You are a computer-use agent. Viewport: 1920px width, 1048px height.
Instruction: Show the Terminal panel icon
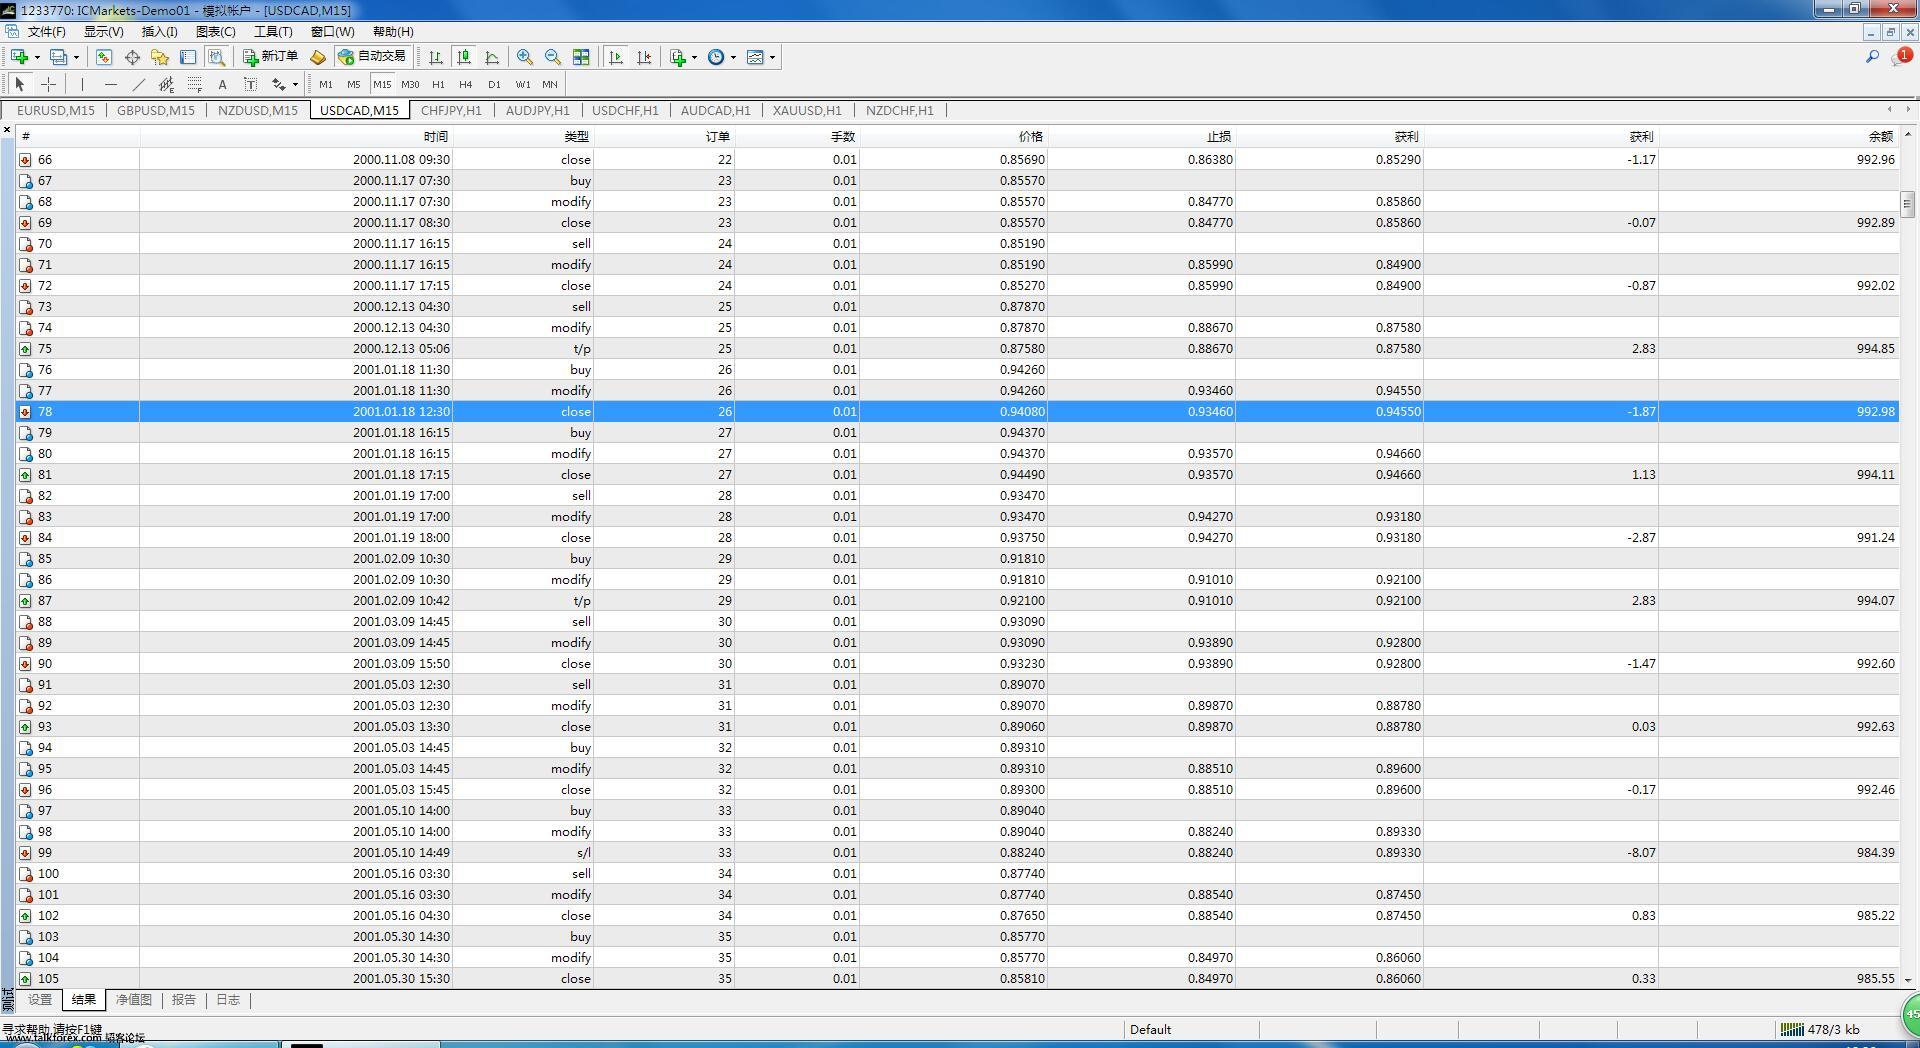click(x=188, y=57)
